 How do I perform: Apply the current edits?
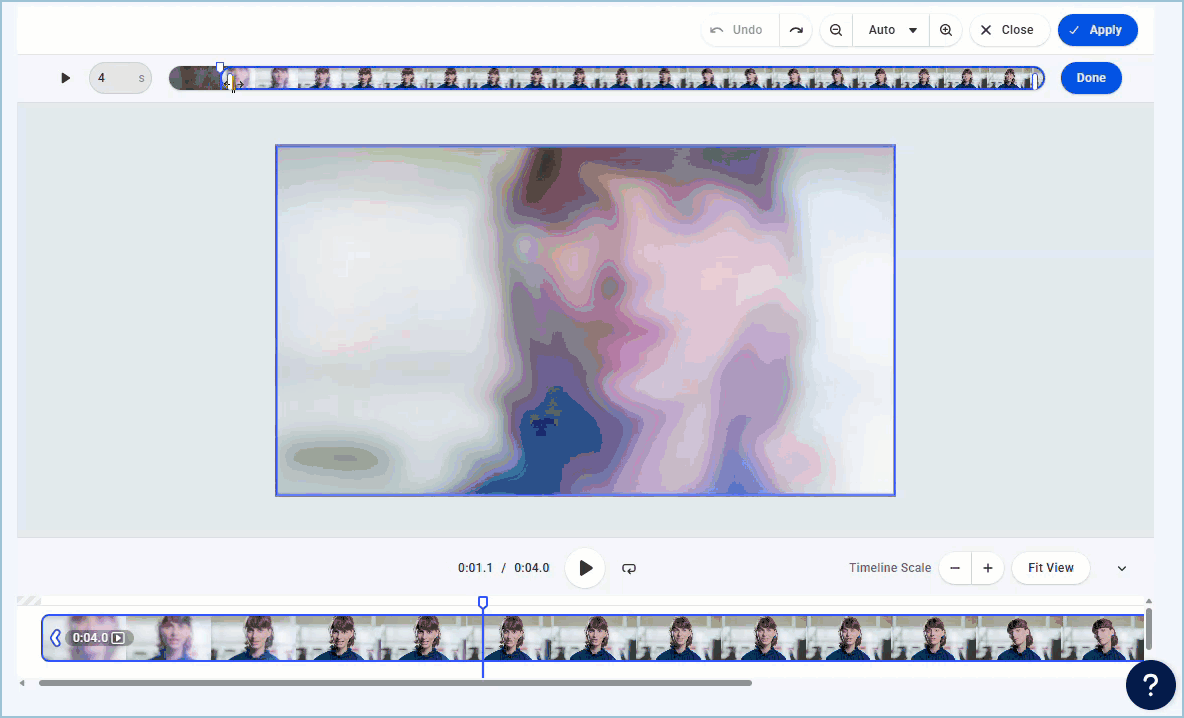[1097, 30]
